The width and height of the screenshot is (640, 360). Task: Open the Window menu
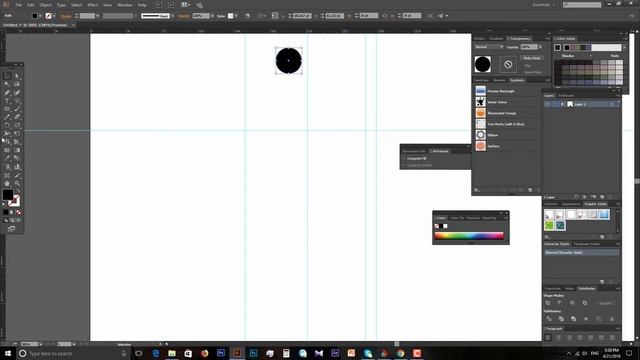tap(124, 5)
